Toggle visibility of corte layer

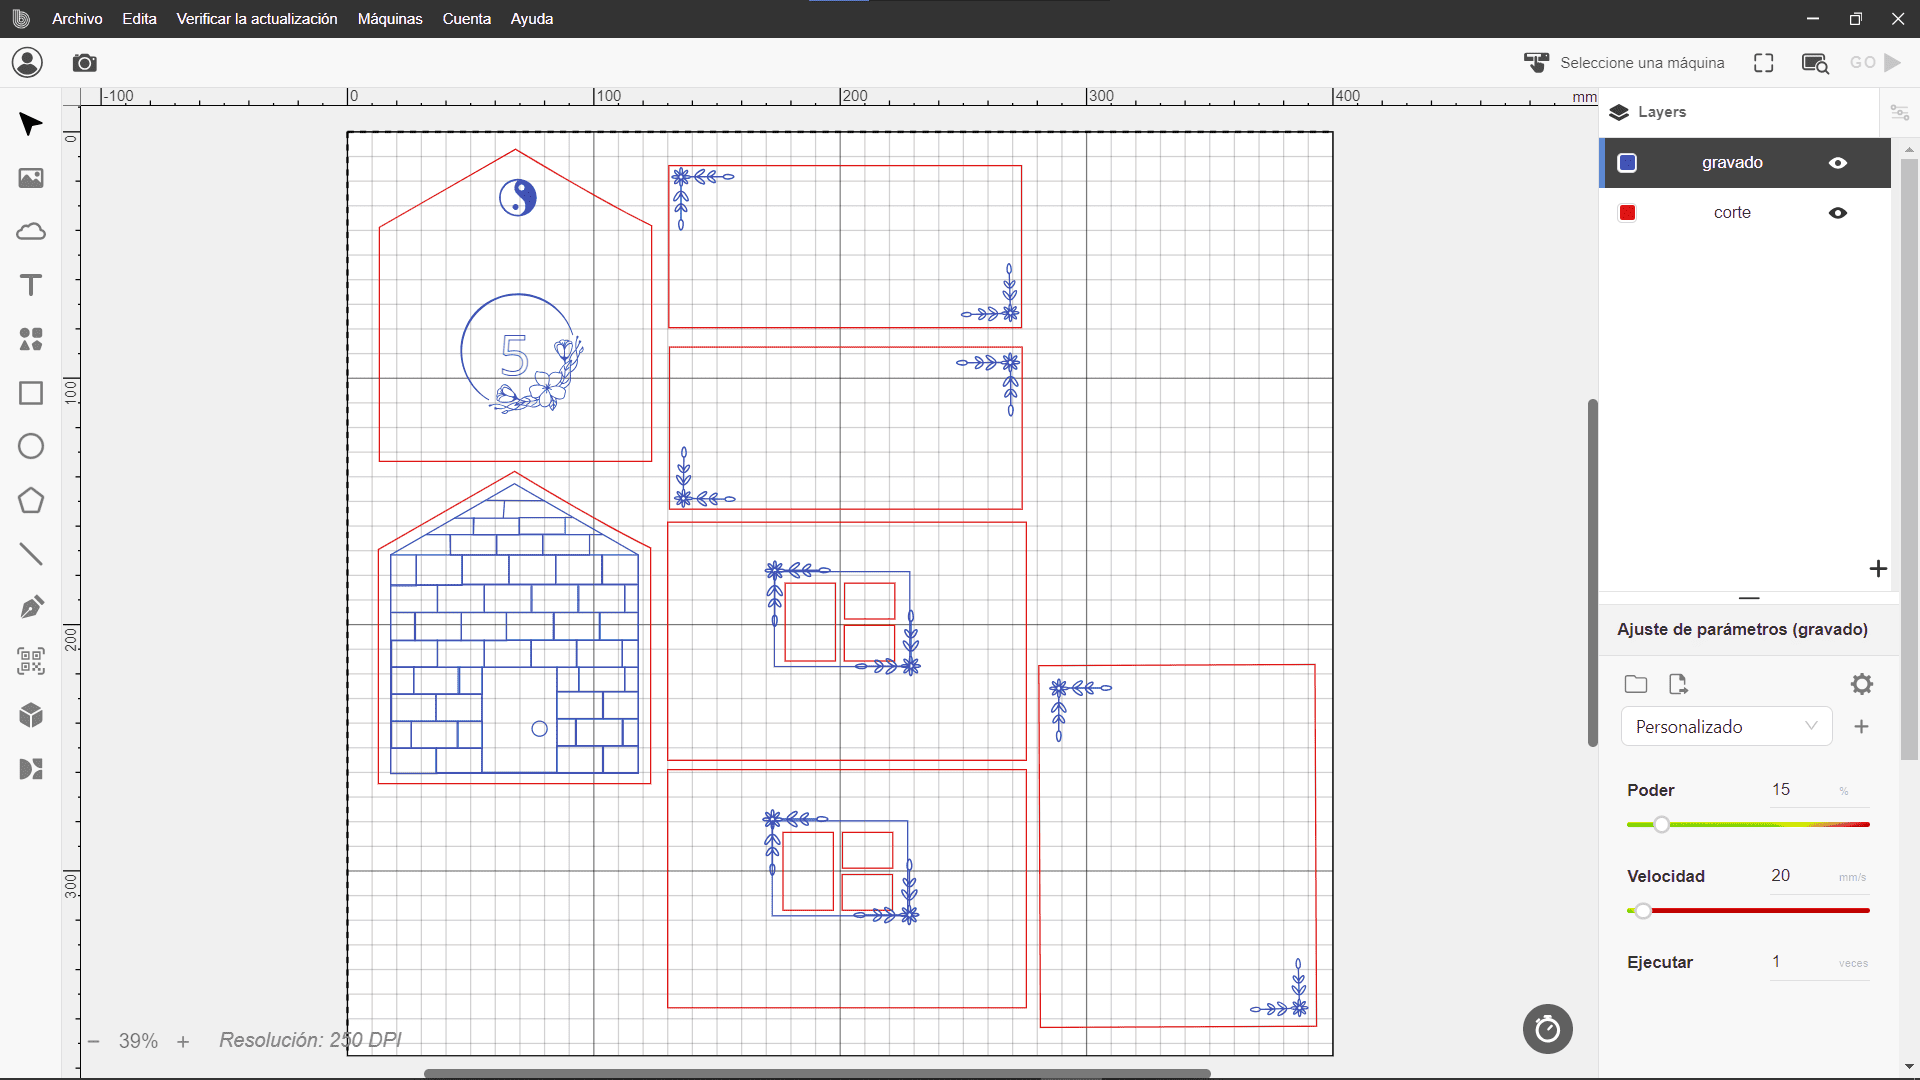click(1838, 213)
